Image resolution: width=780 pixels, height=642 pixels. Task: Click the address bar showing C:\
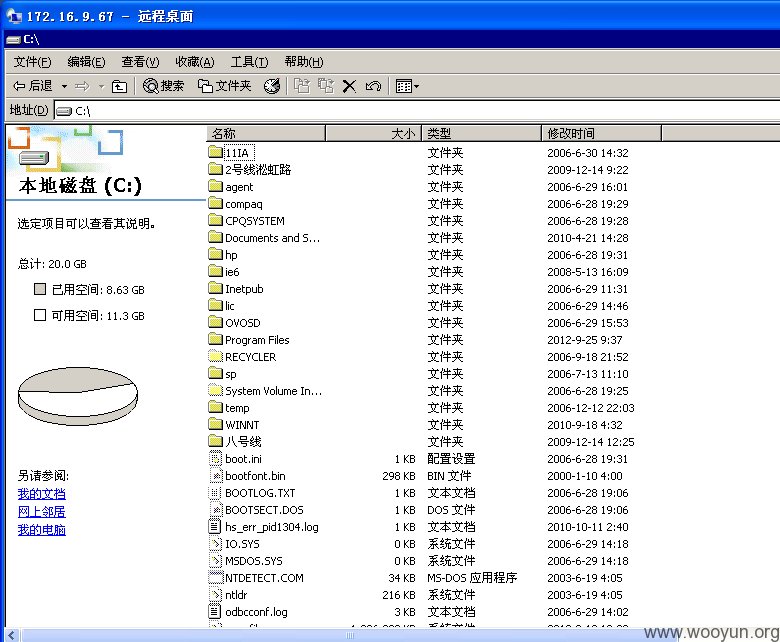click(x=417, y=110)
